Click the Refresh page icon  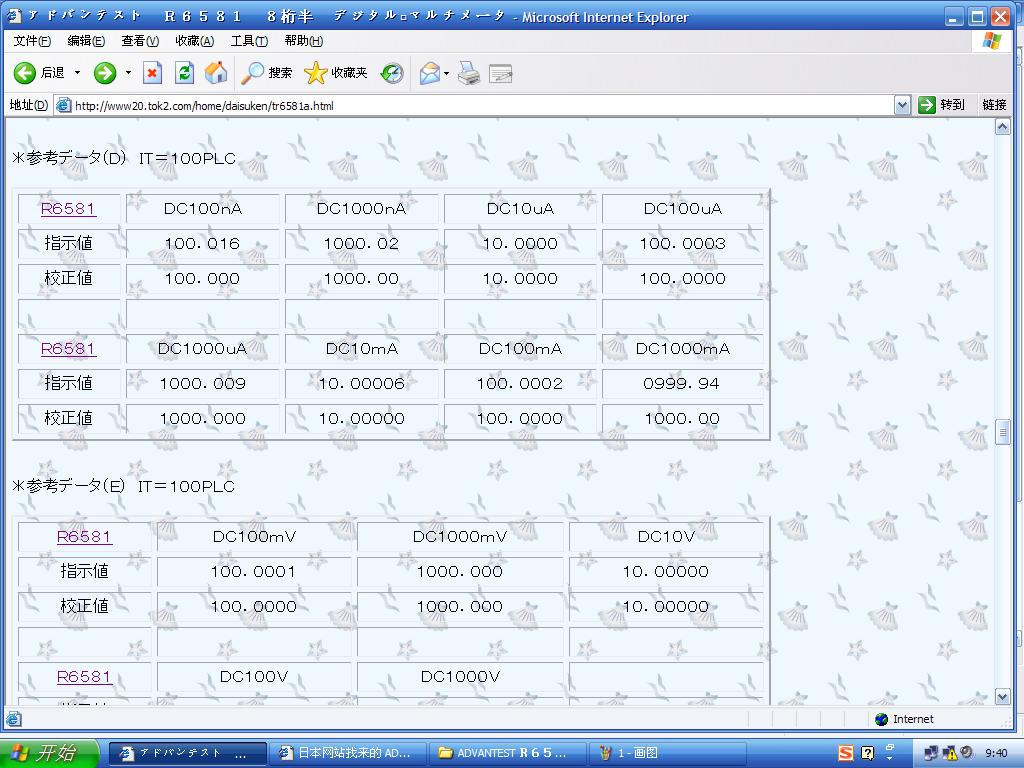point(185,73)
